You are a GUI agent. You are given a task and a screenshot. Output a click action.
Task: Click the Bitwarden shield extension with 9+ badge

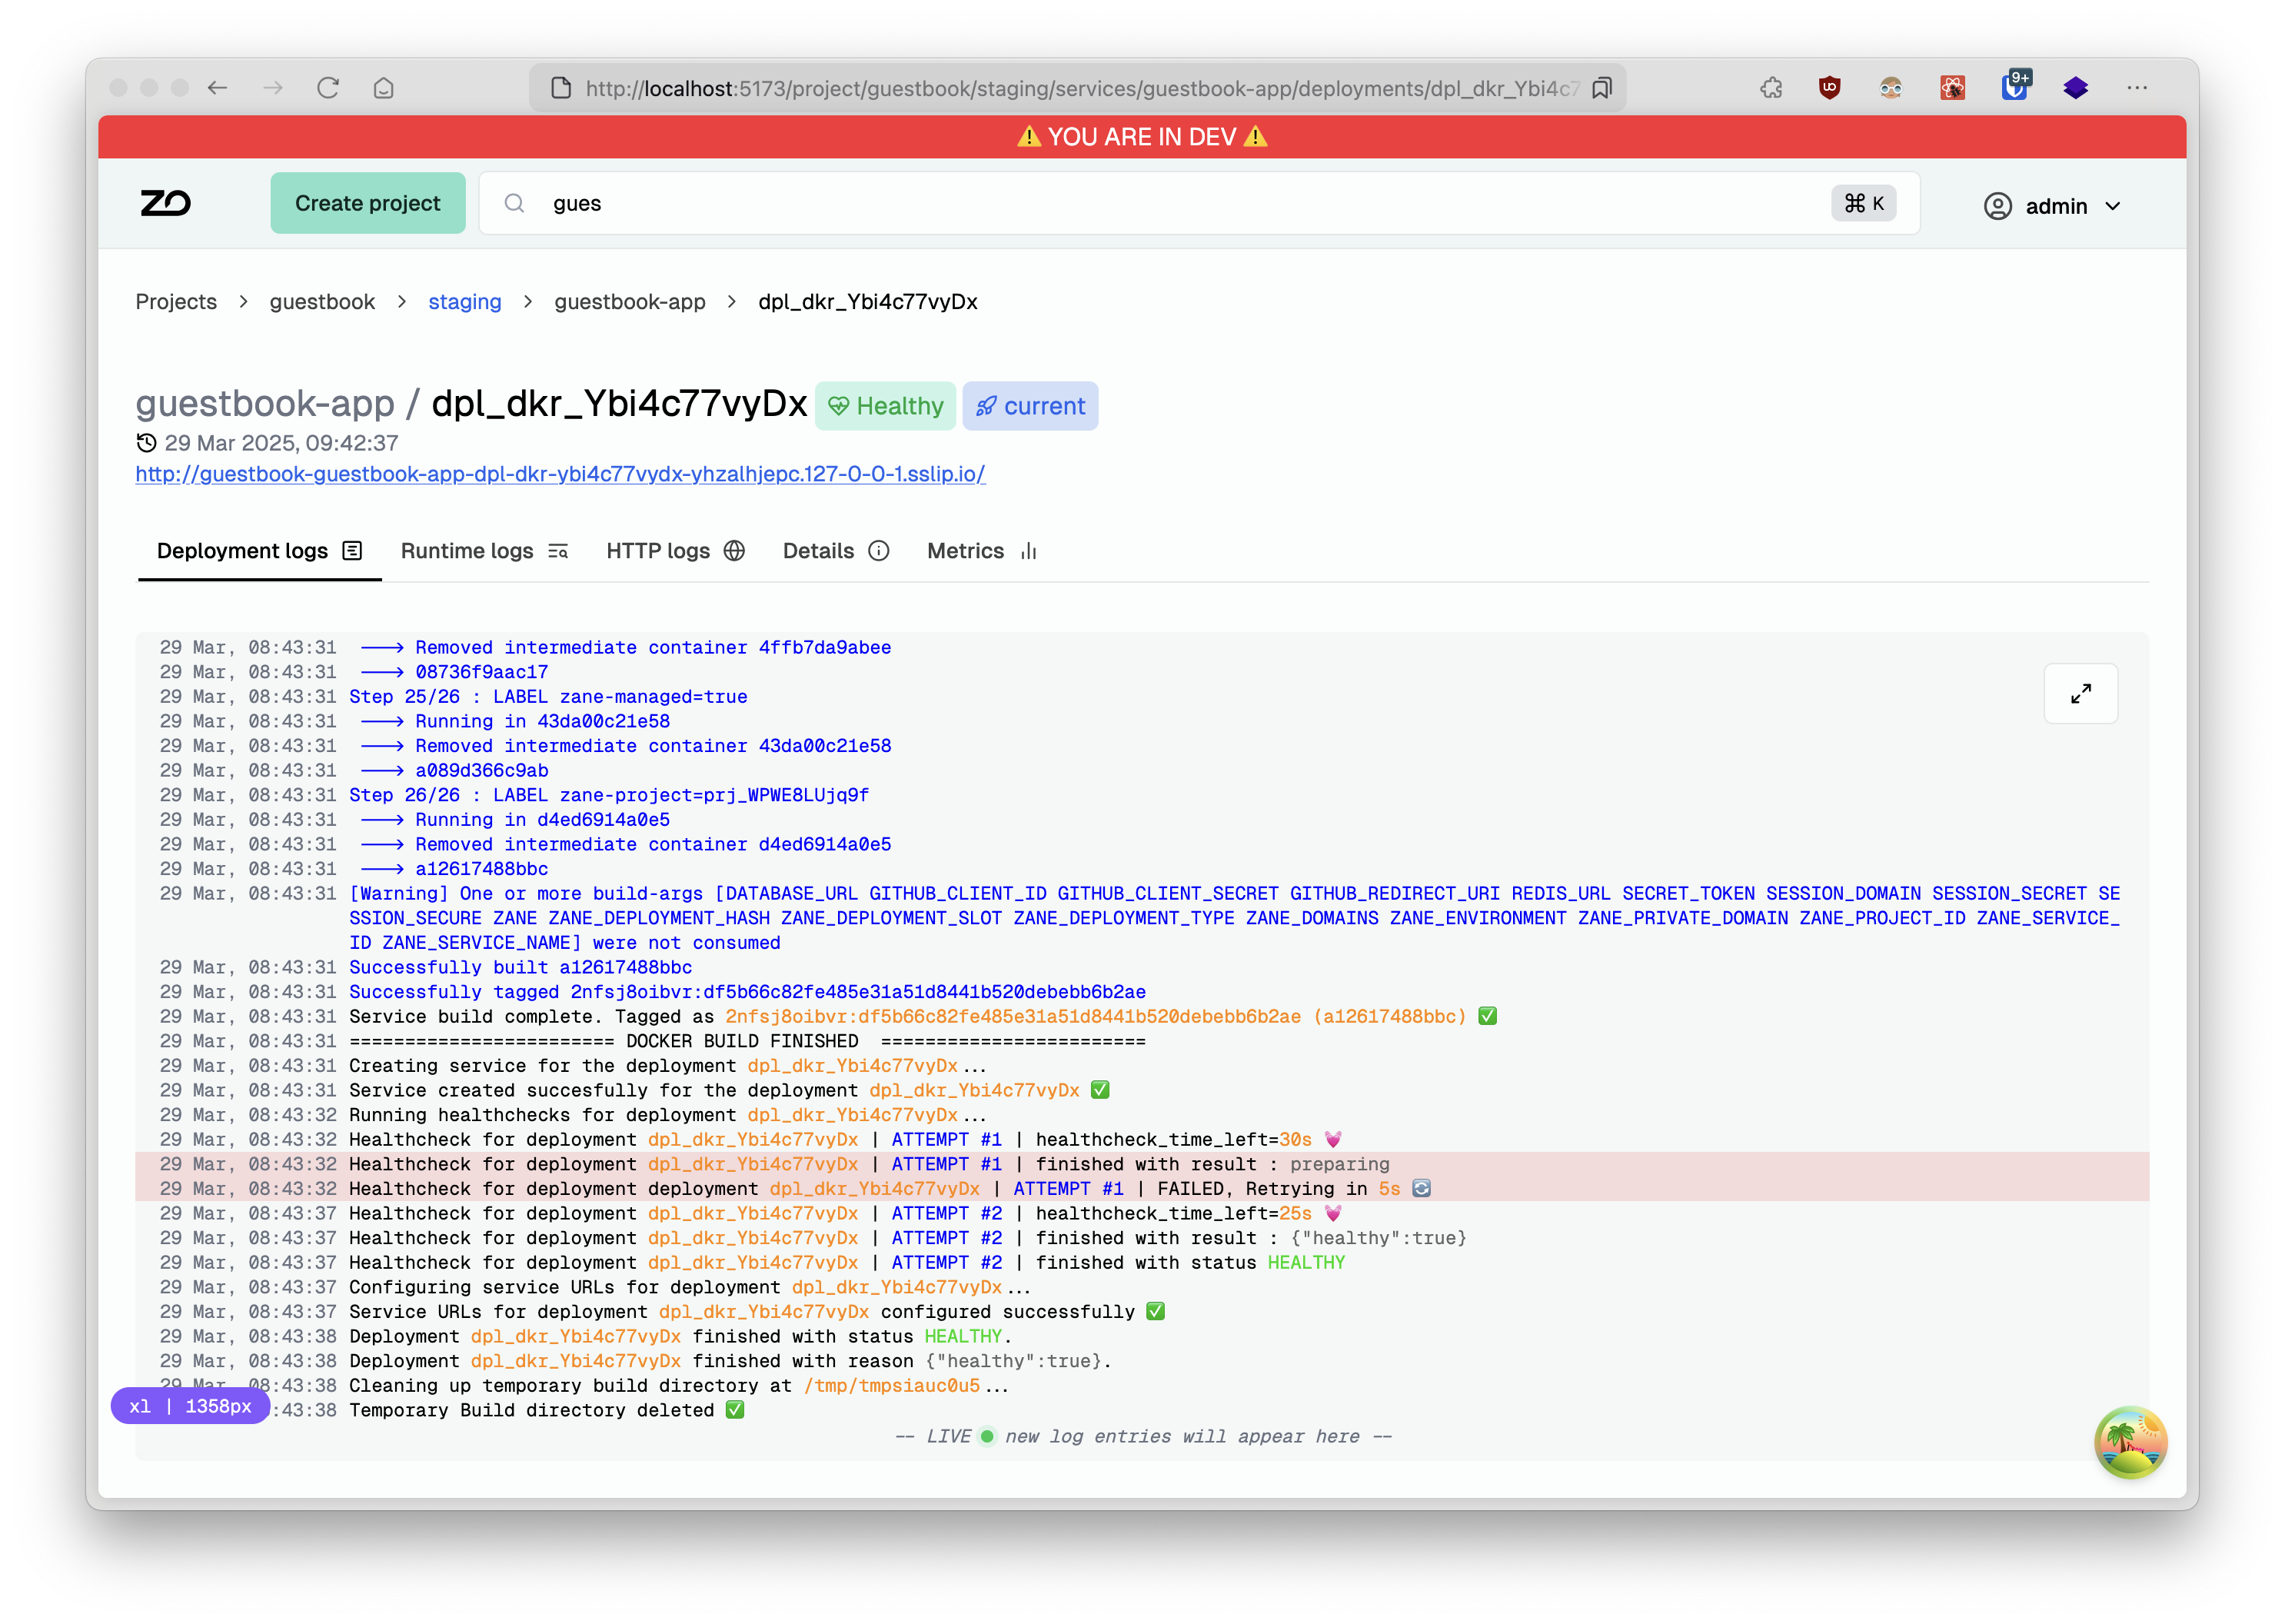pyautogui.click(x=2015, y=86)
